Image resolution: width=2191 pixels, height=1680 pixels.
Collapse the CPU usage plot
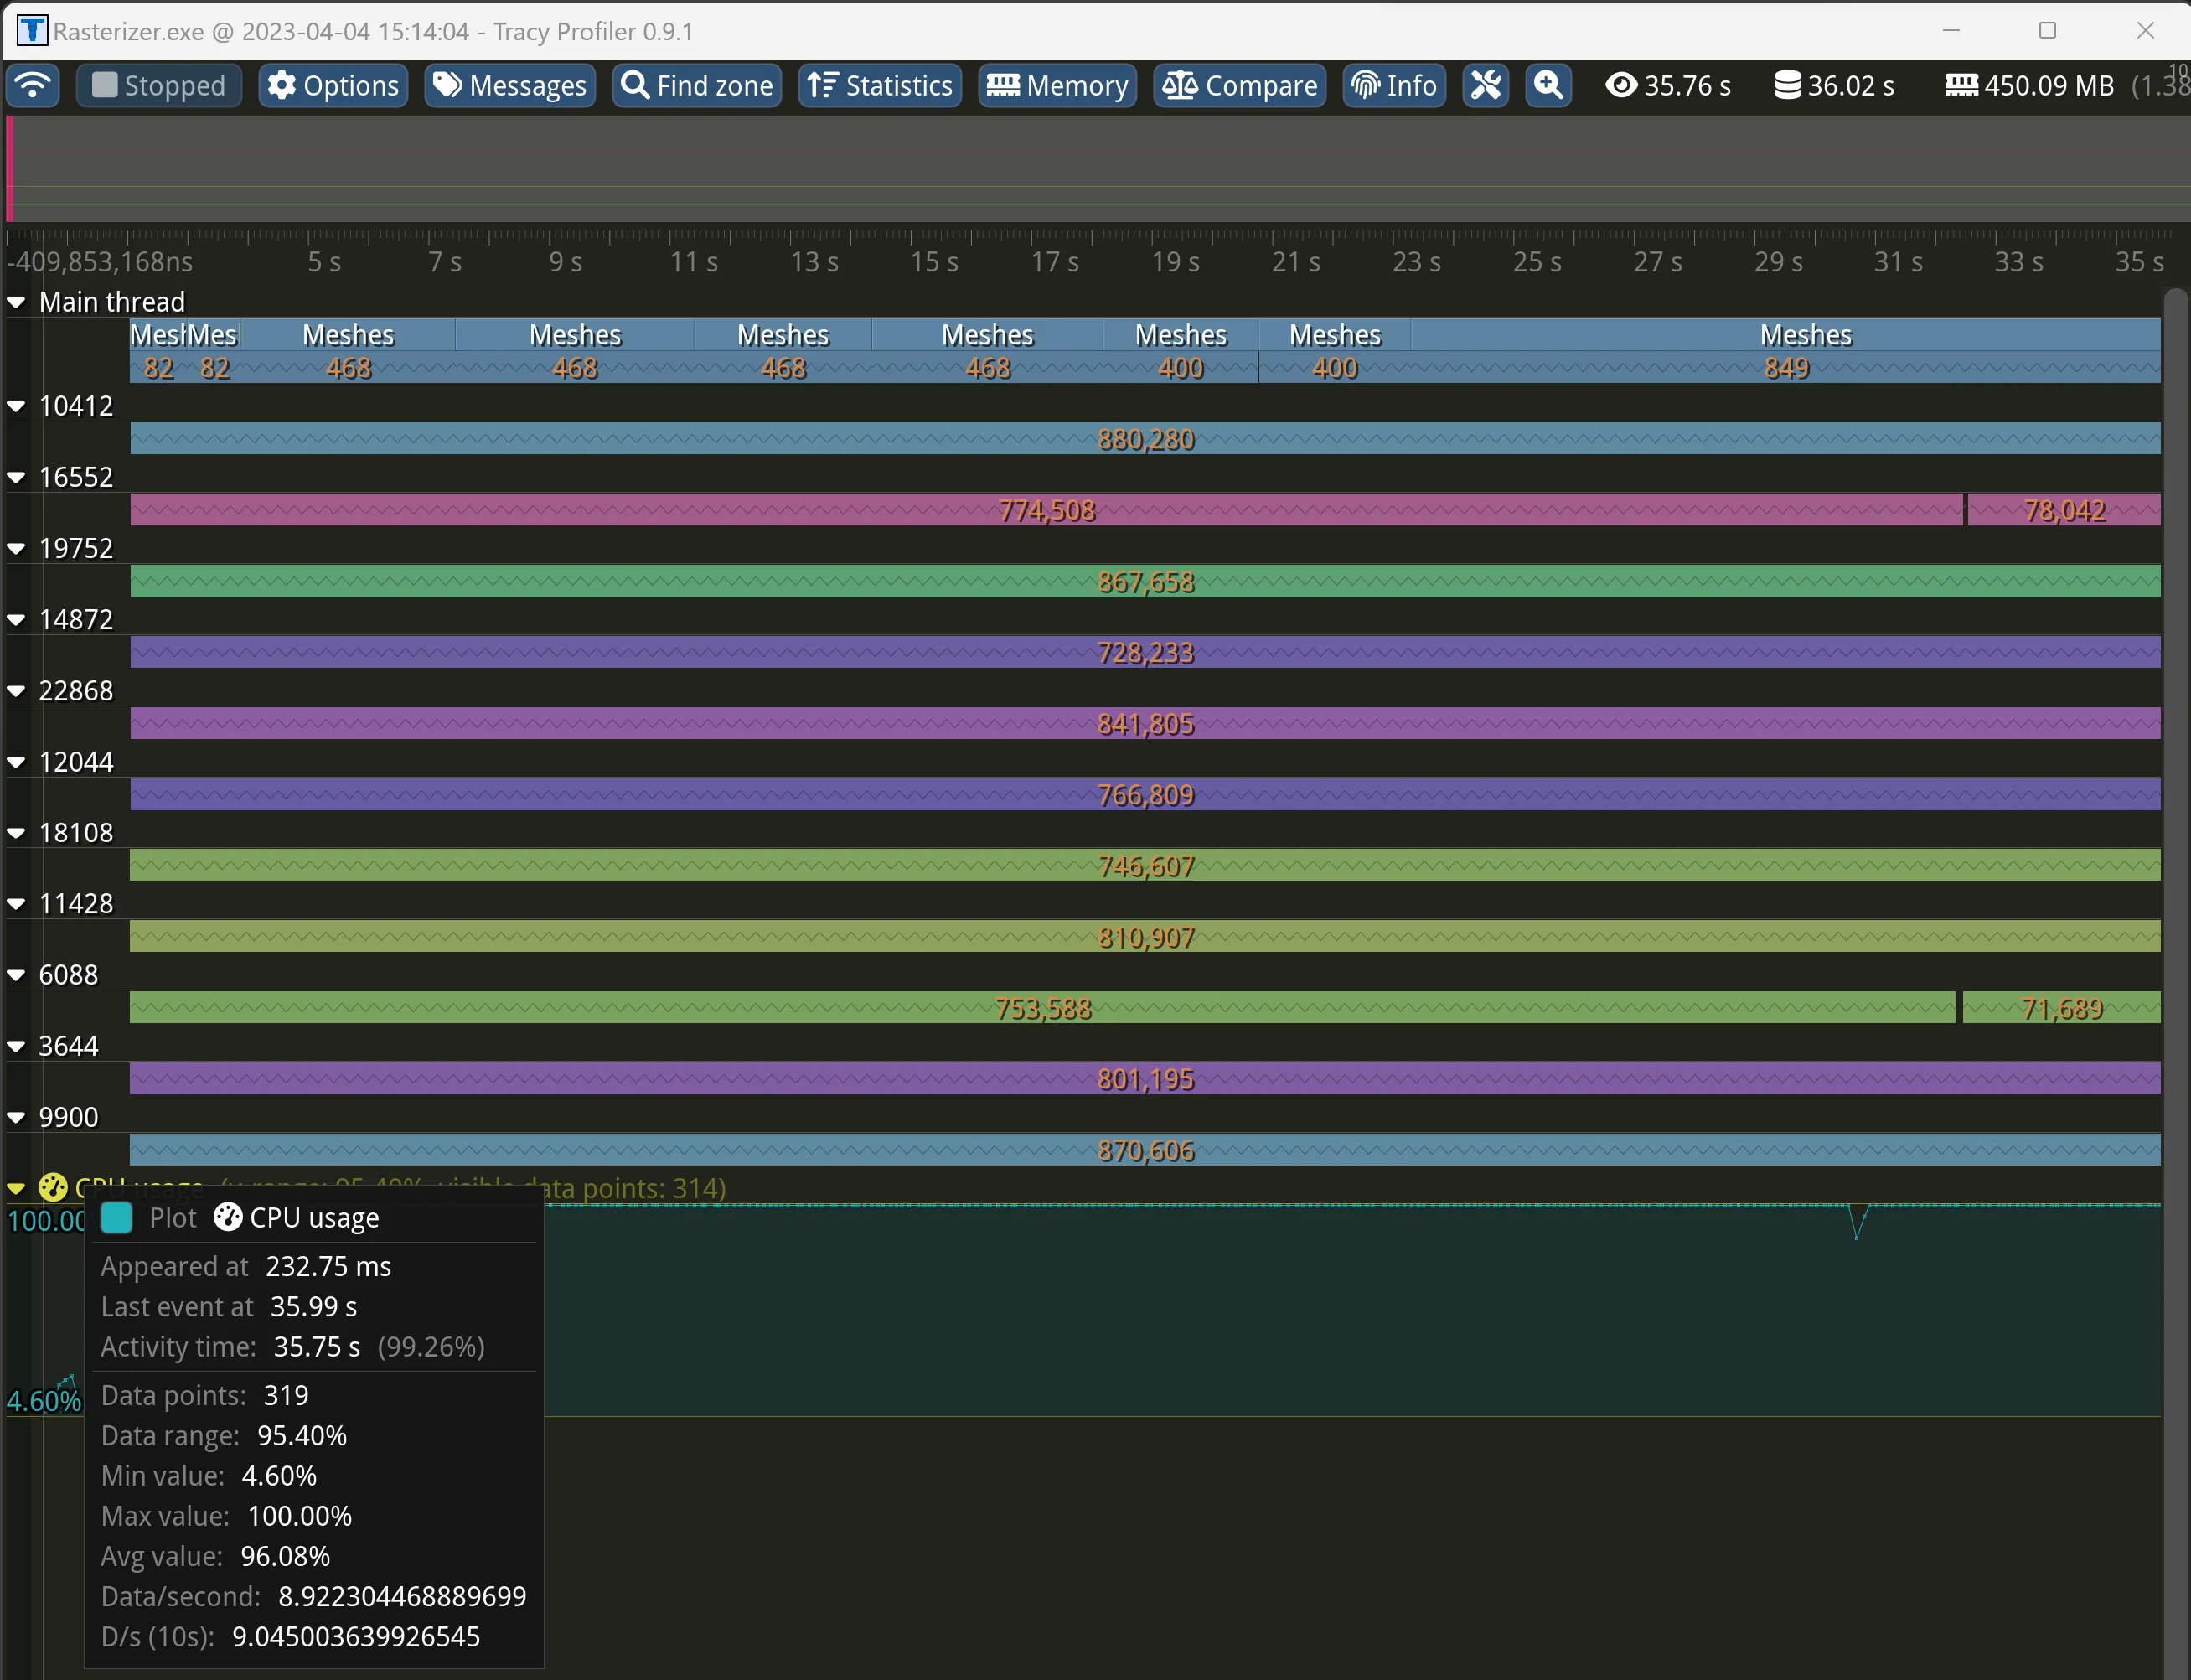click(16, 1188)
